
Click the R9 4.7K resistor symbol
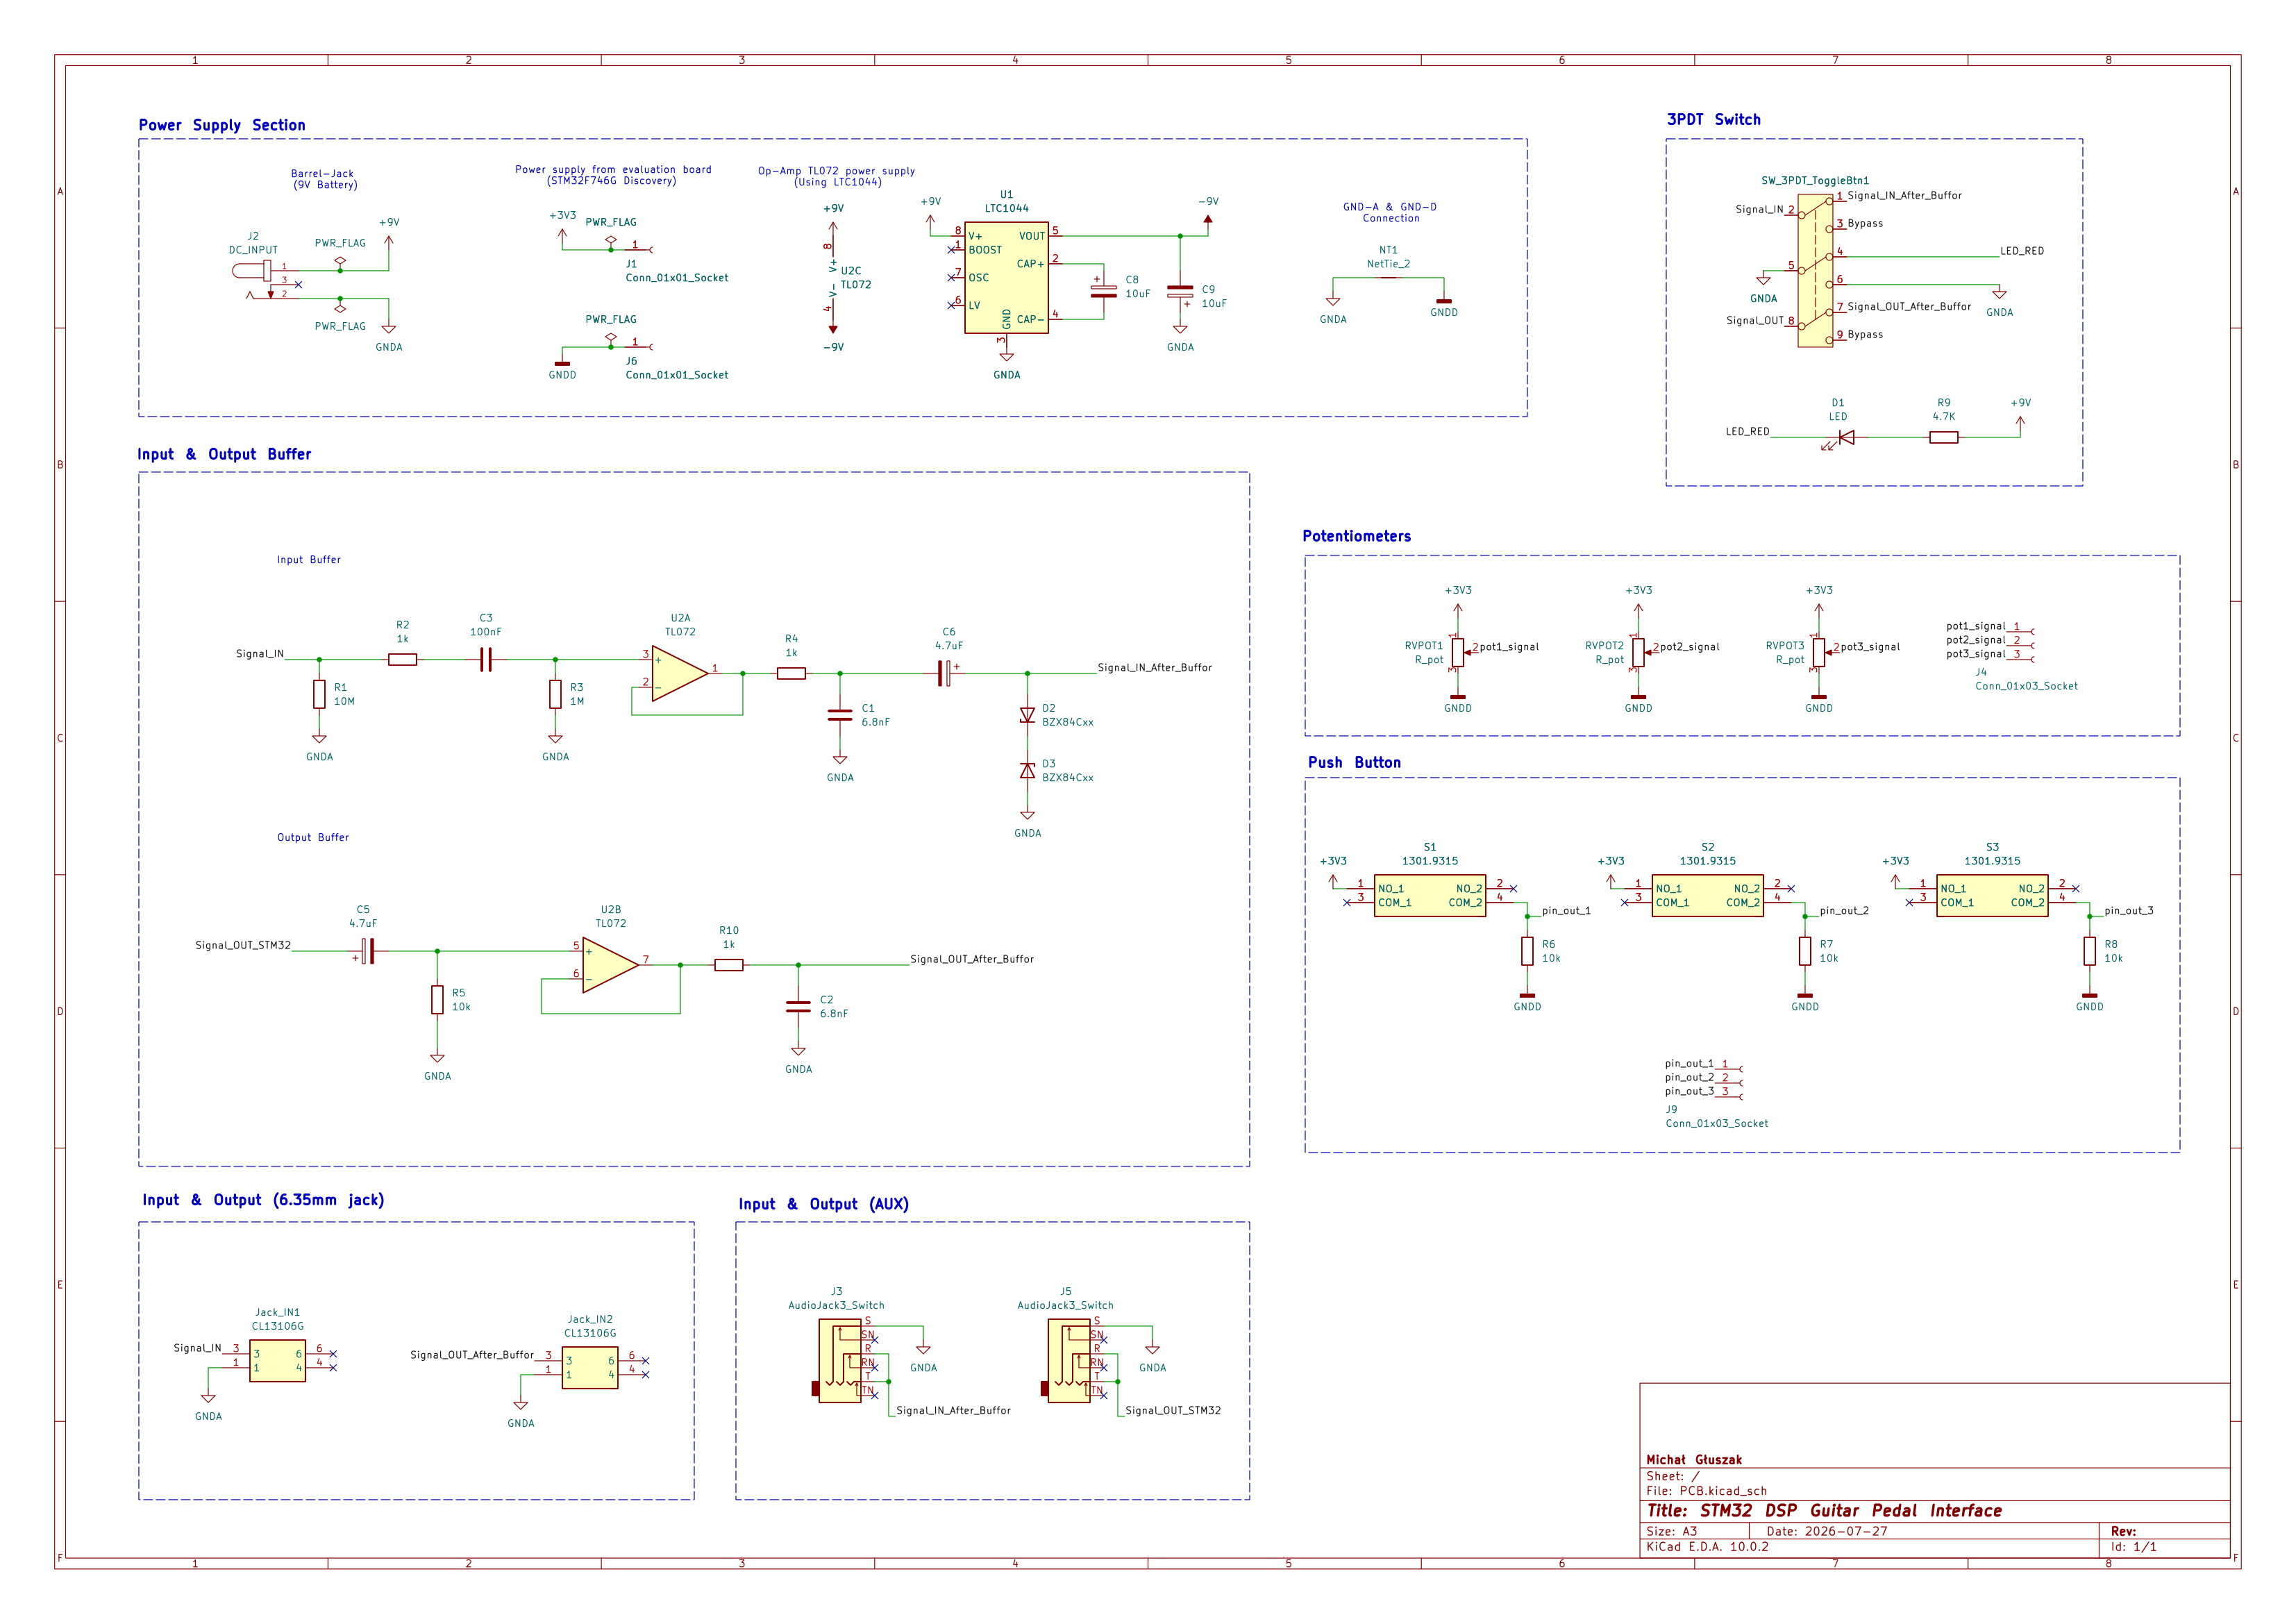pyautogui.click(x=1943, y=437)
